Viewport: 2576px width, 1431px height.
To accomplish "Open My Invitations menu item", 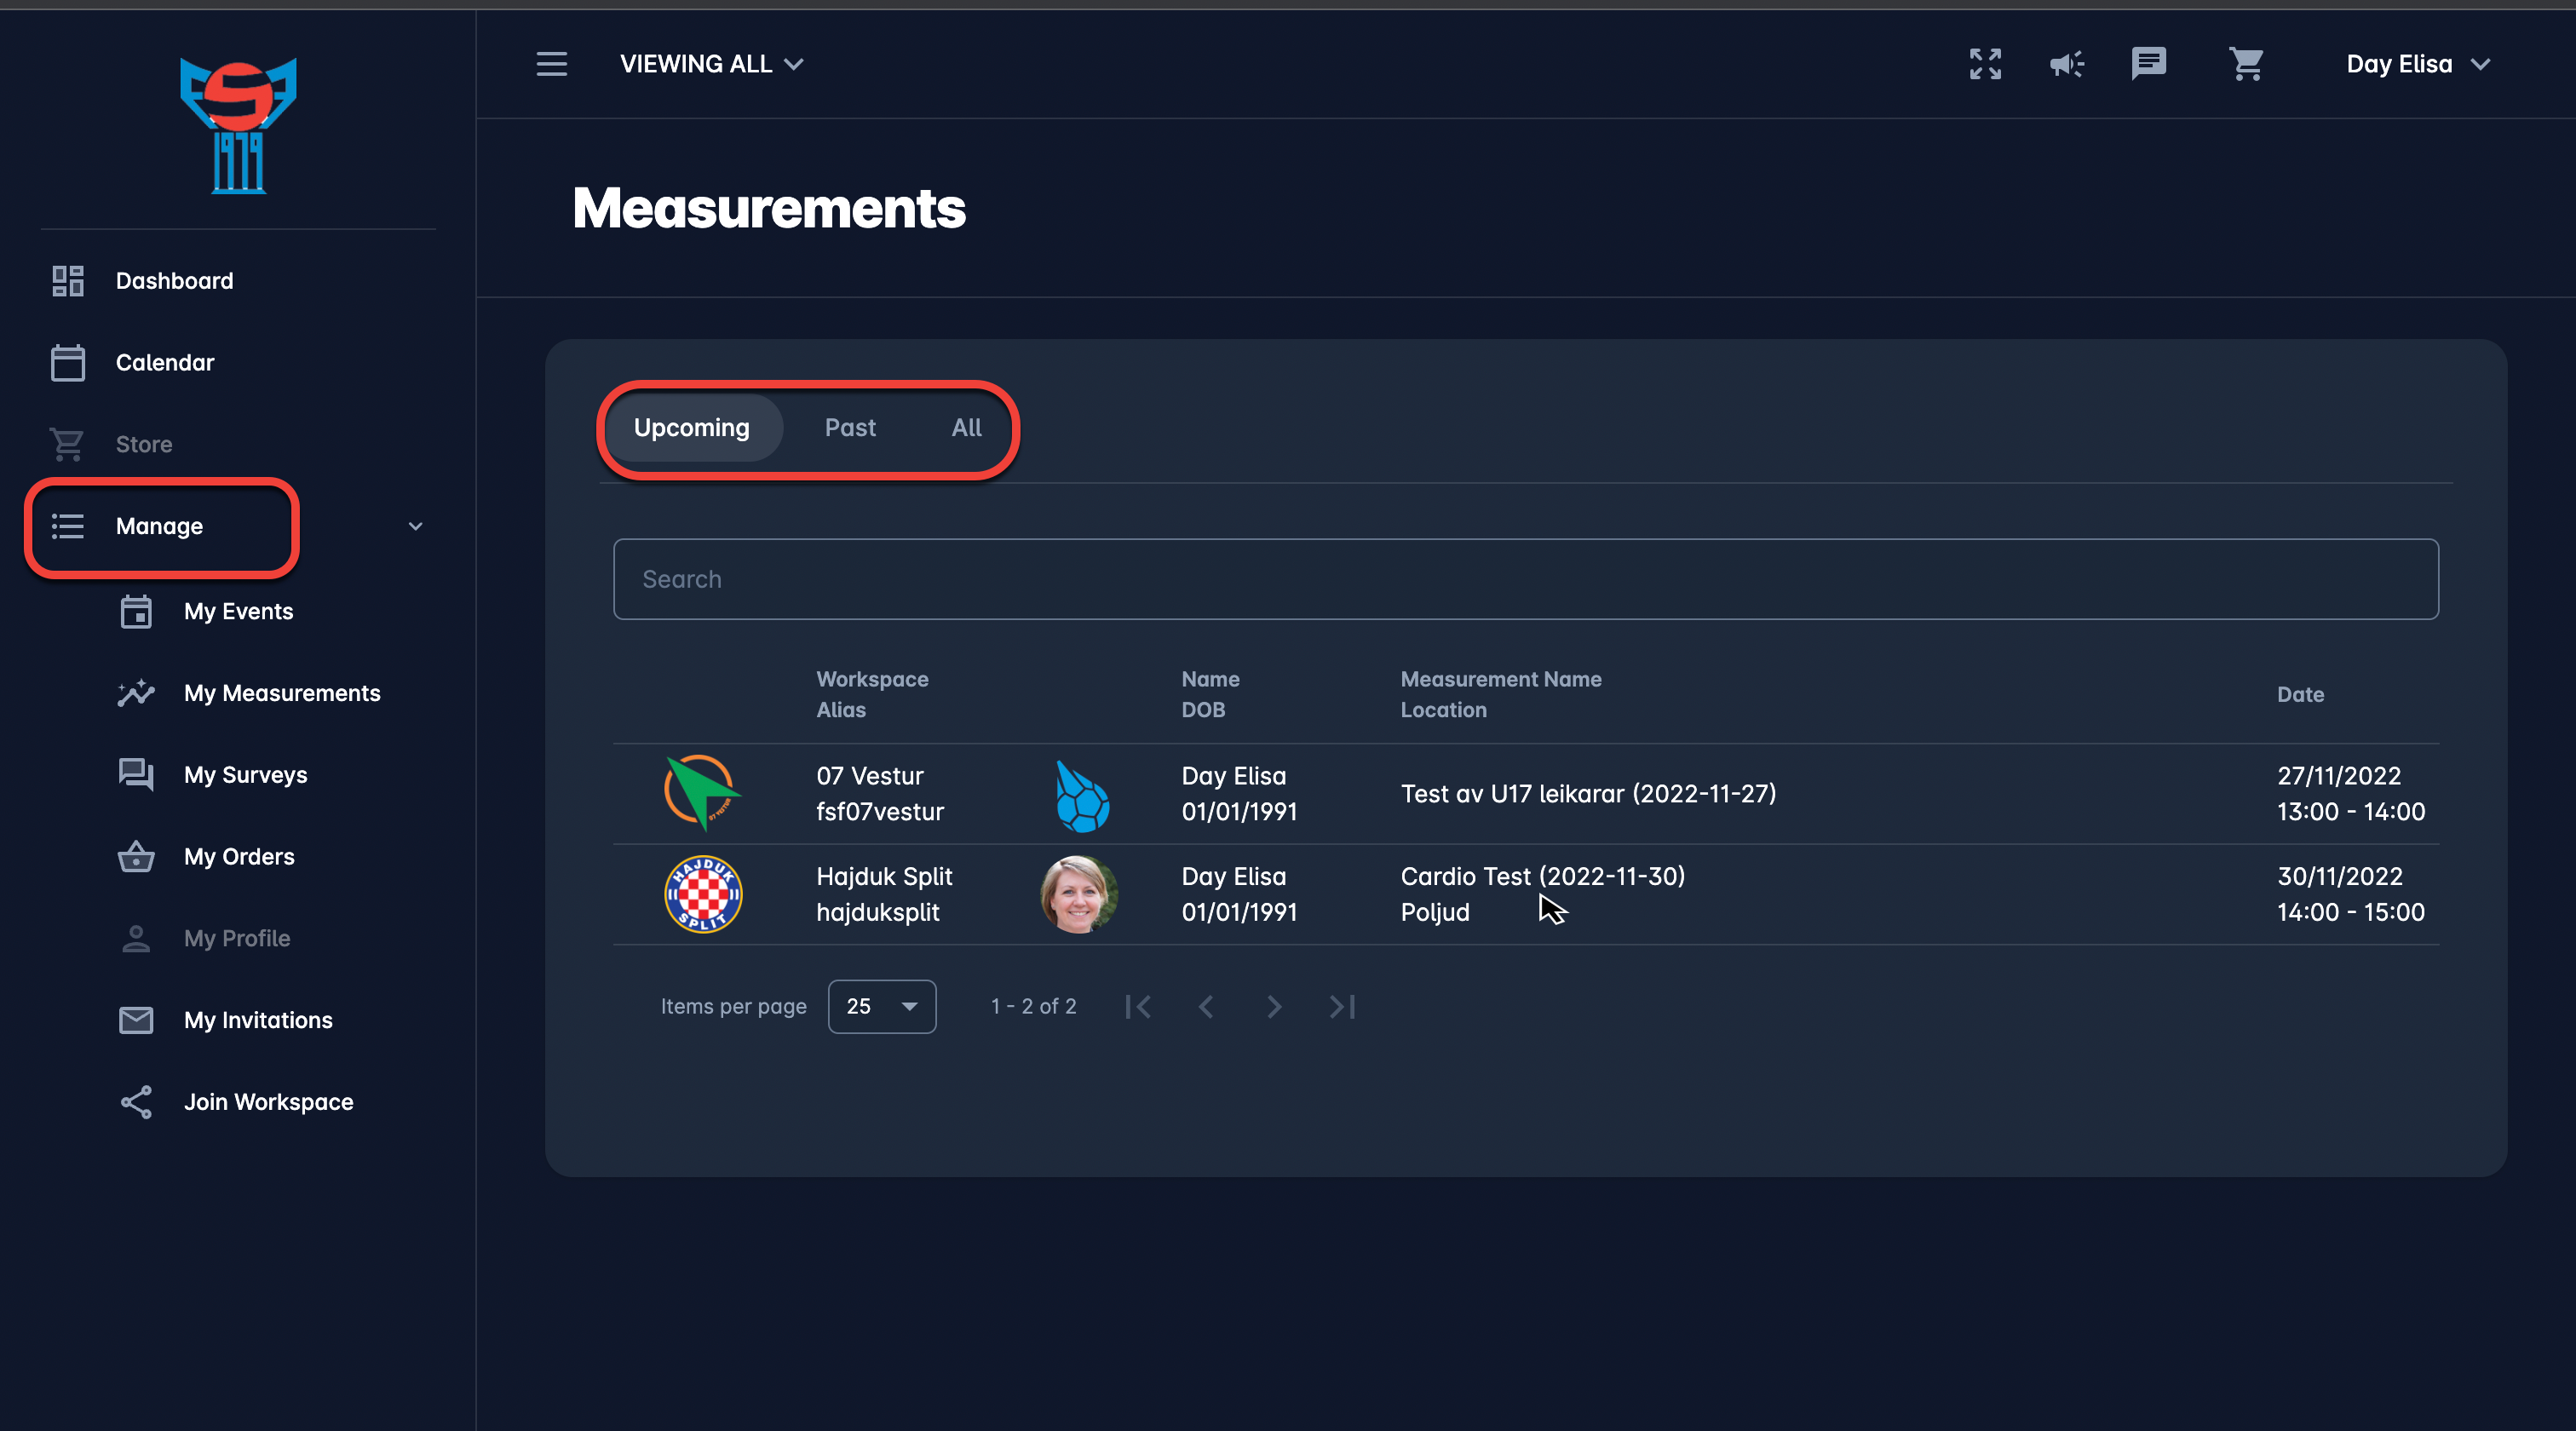I will pos(258,1020).
